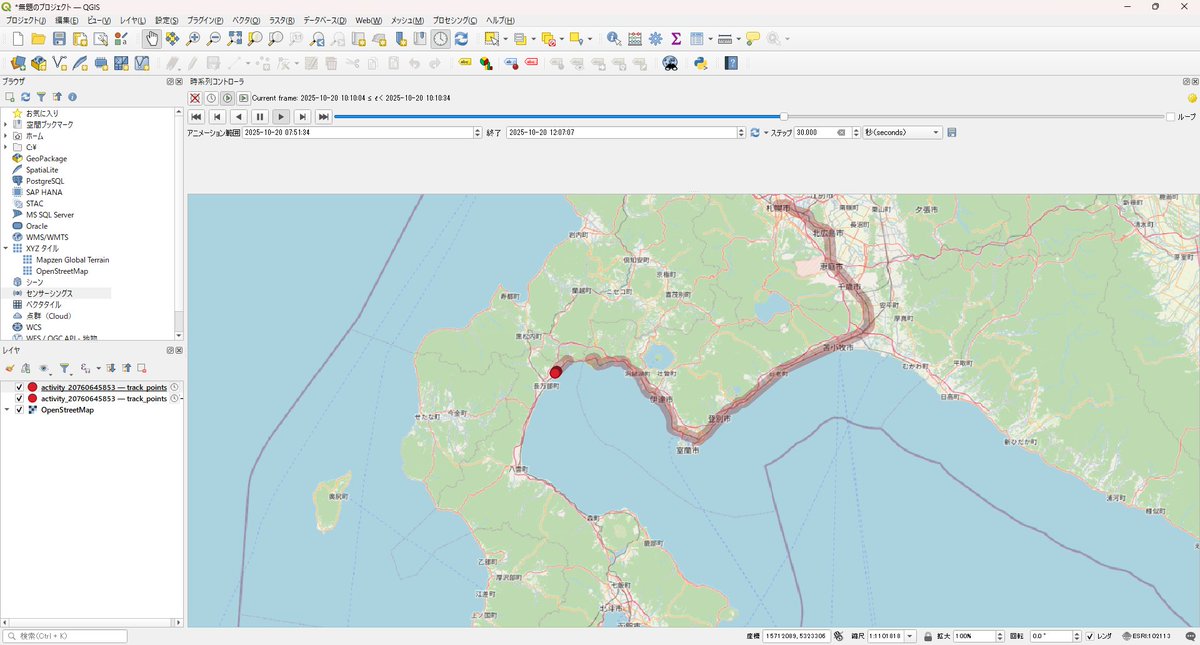Toggle visibility of OpenStreetMap layer
Viewport: 1200px width, 645px height.
tap(20, 410)
